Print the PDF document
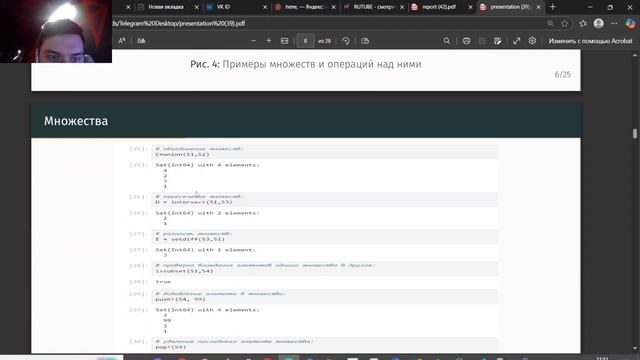Screen dimensions: 640x360 tap(466, 41)
